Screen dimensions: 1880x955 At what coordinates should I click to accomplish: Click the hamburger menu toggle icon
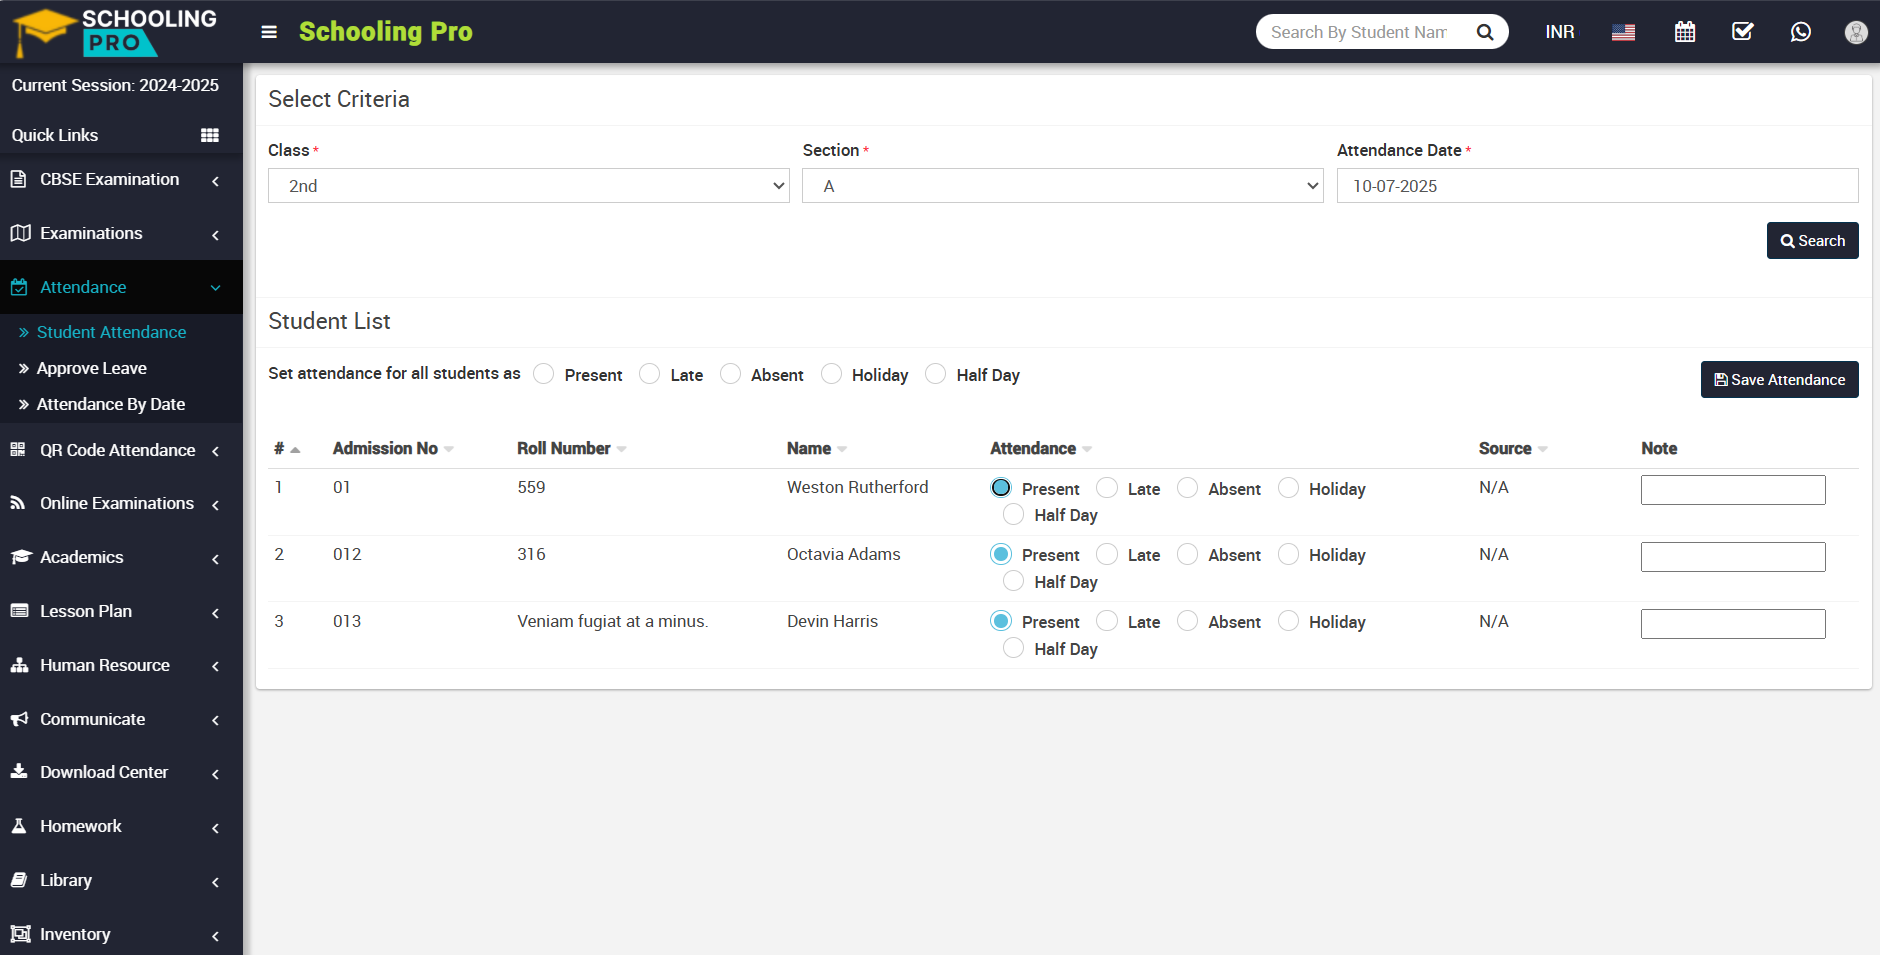point(268,32)
